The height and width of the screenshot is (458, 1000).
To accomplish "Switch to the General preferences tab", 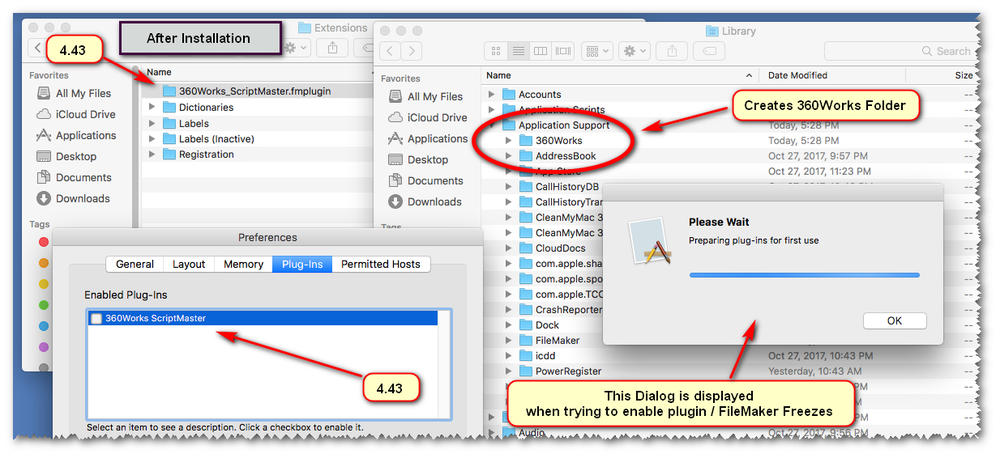I will click(135, 264).
